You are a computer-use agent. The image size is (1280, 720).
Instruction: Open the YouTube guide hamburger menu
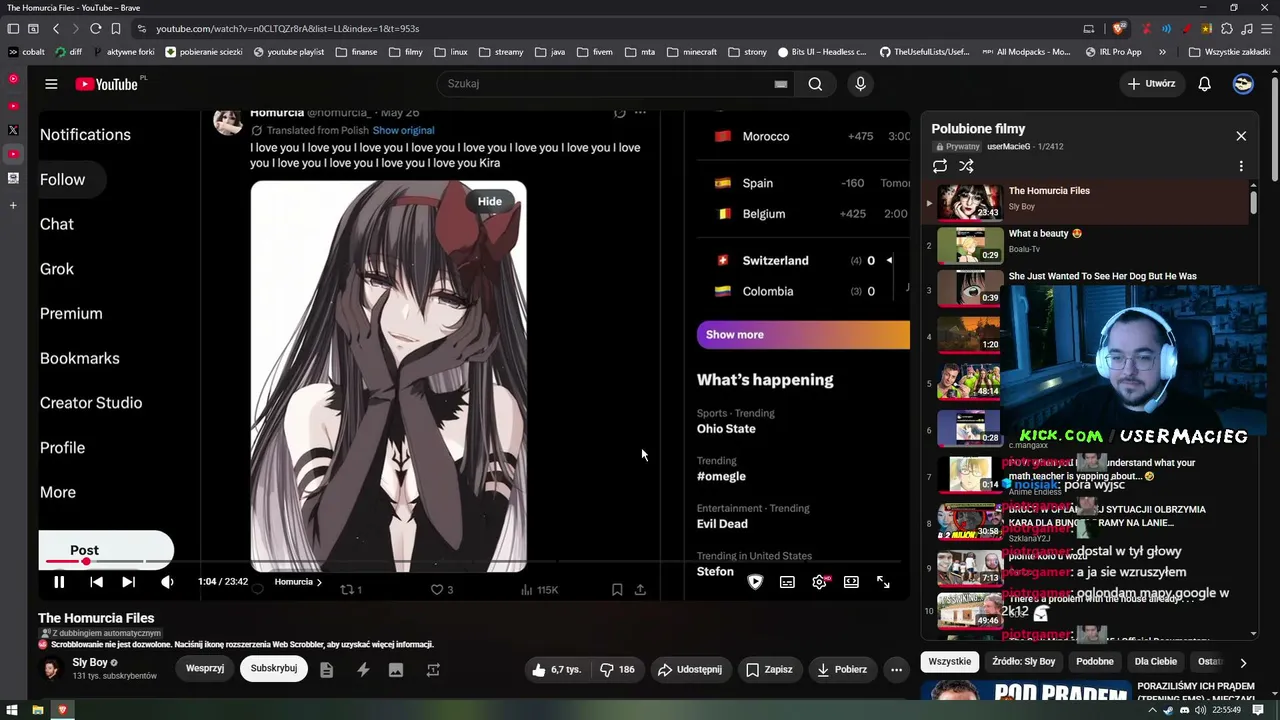(x=51, y=84)
